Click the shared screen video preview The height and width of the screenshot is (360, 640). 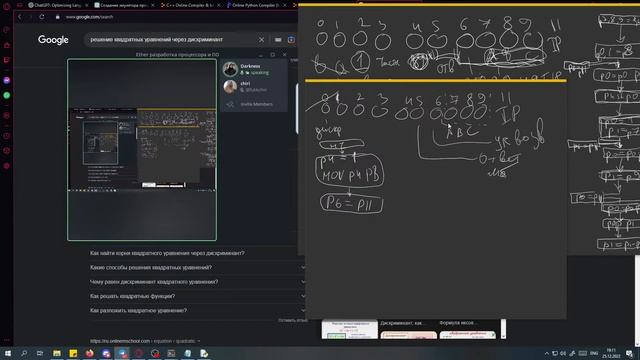142,149
